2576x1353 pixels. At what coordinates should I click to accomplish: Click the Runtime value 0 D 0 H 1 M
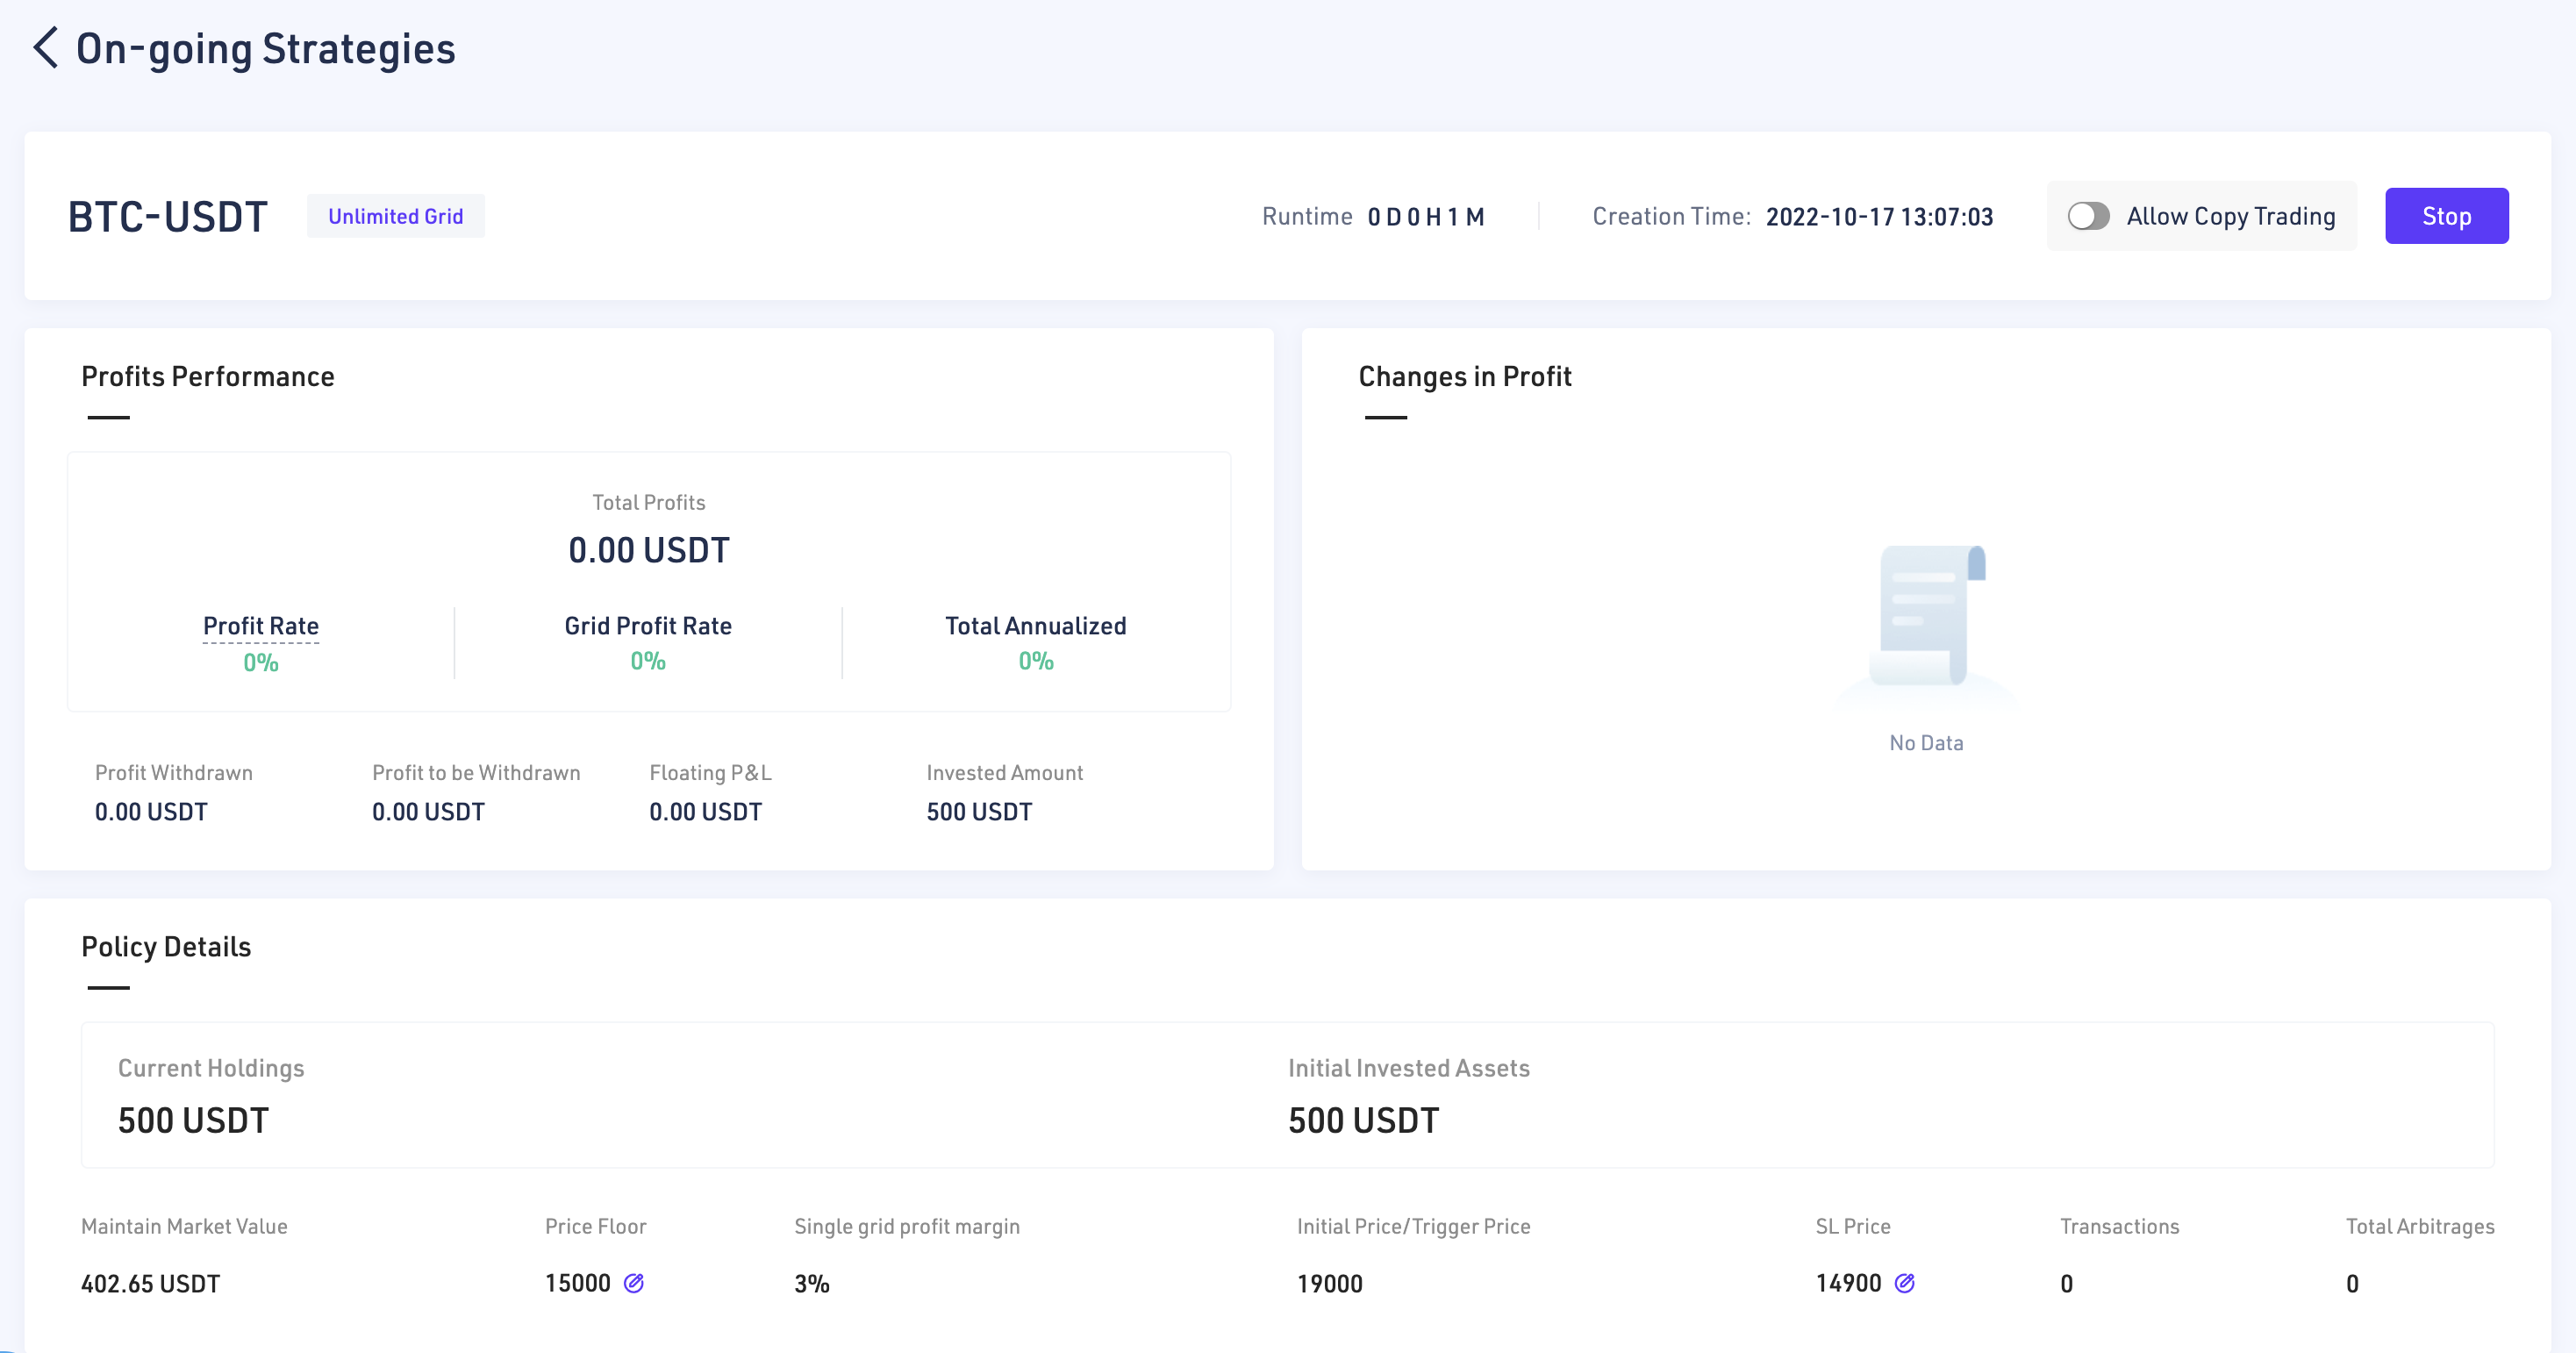[x=1426, y=217]
